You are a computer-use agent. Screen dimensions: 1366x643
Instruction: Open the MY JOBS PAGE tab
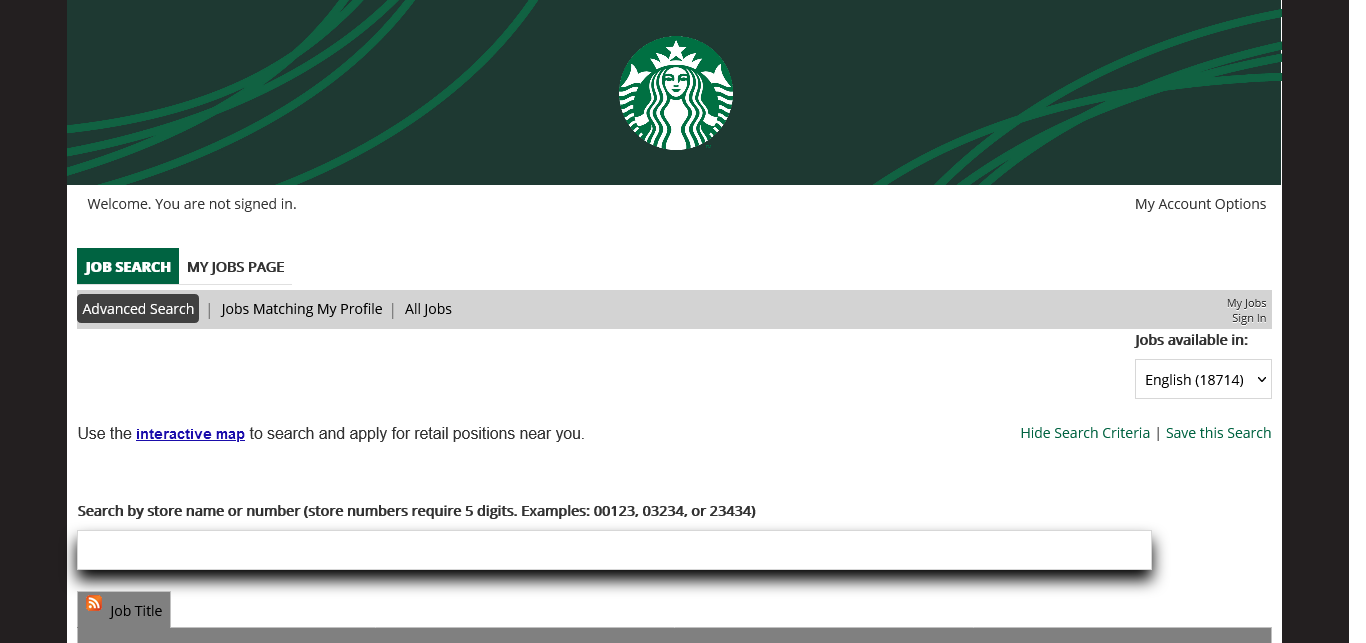click(236, 267)
